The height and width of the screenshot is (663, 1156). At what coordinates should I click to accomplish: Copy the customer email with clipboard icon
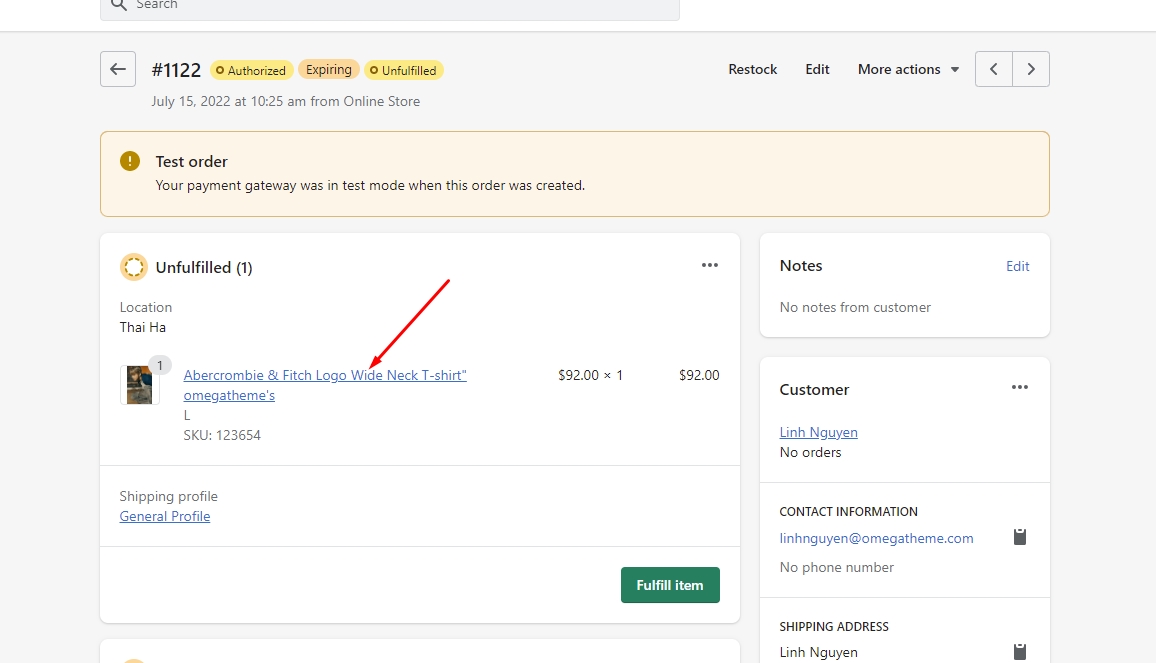(x=1019, y=537)
